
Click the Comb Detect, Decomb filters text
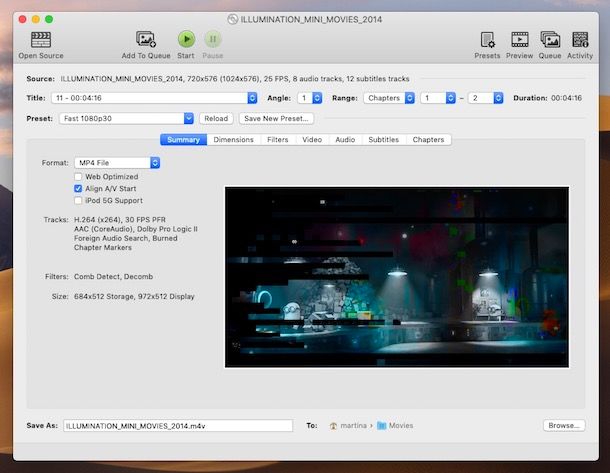pos(114,277)
